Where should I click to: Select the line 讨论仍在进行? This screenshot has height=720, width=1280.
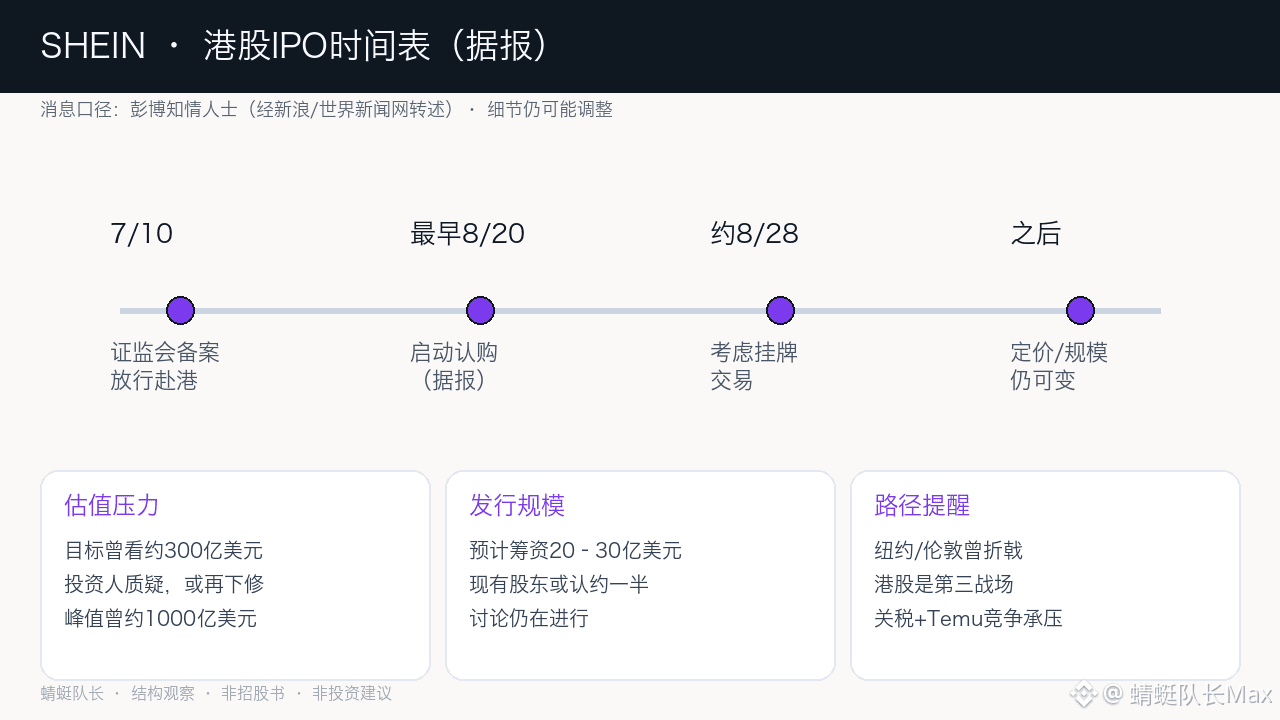tap(529, 618)
